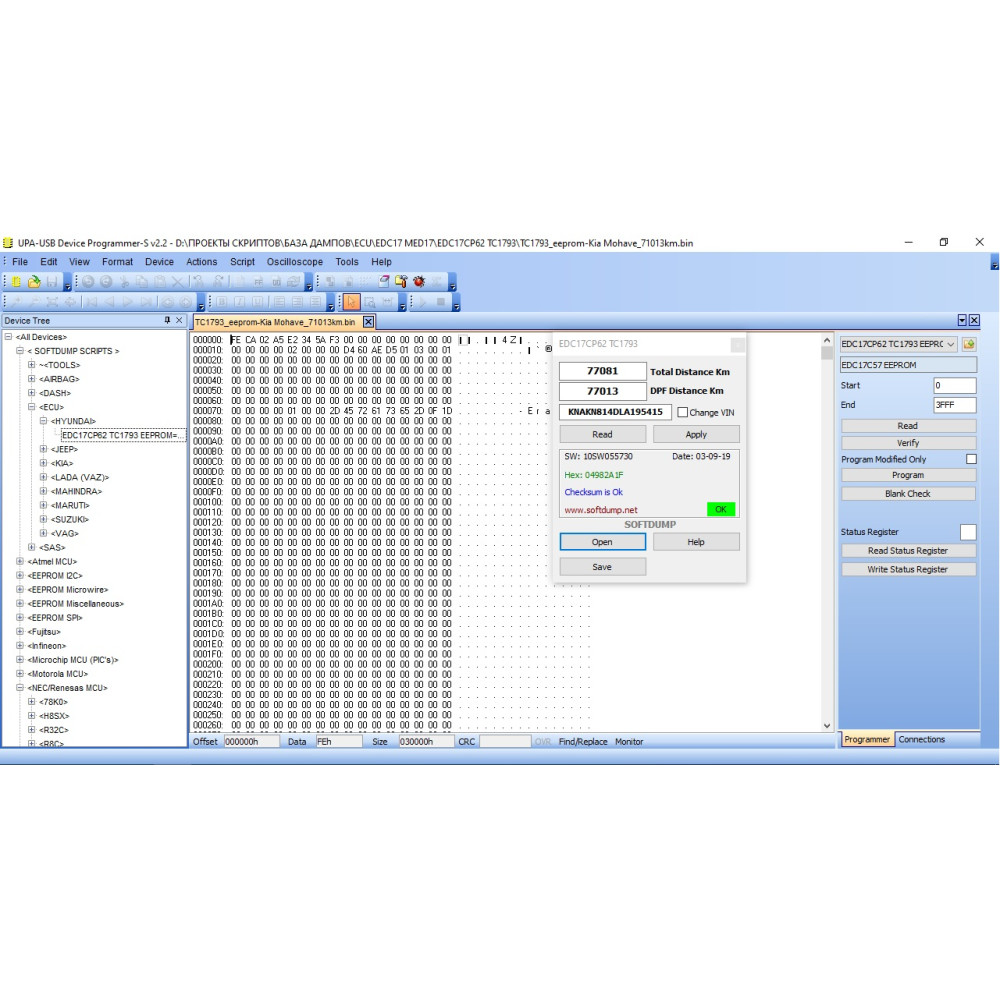Click the Save disk toolbar icon
The width and height of the screenshot is (1000, 1000).
pyautogui.click(x=52, y=281)
